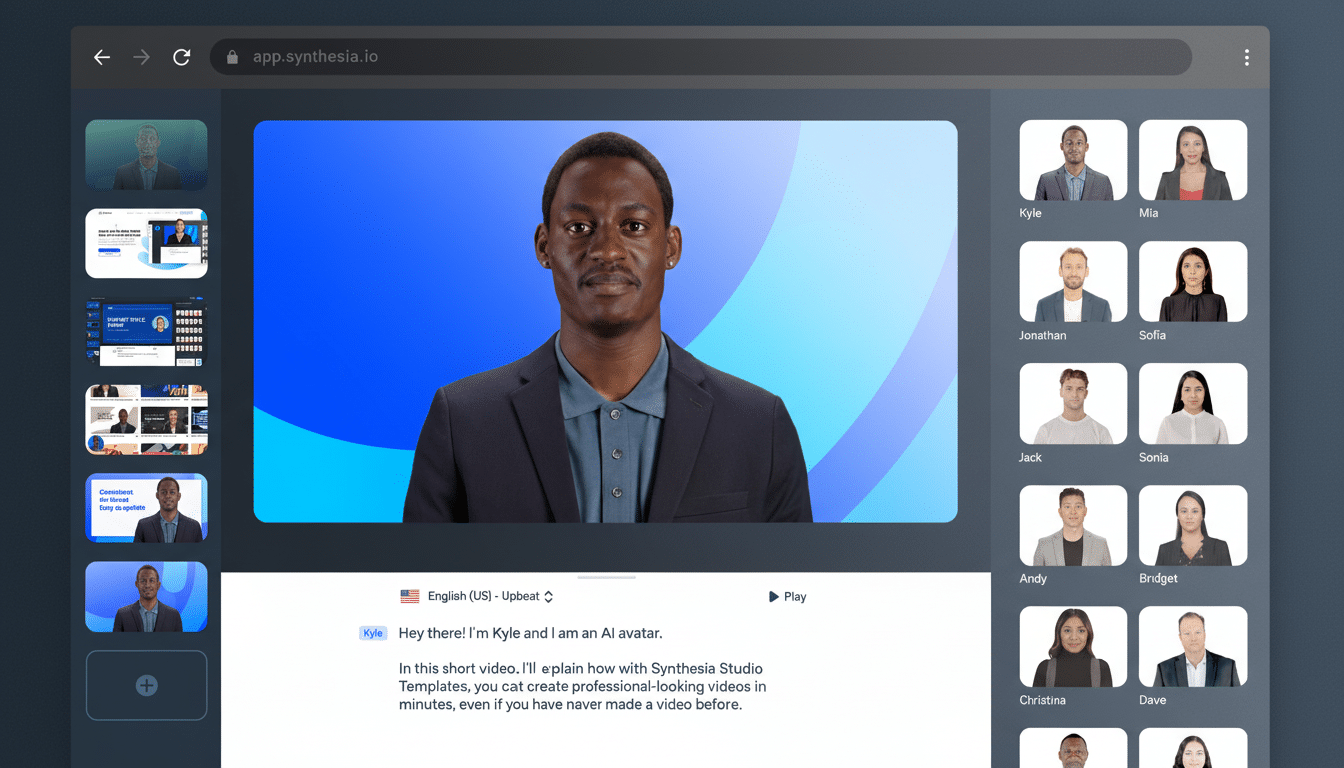Add a new scene with the plus icon
1344x768 pixels.
[x=146, y=685]
